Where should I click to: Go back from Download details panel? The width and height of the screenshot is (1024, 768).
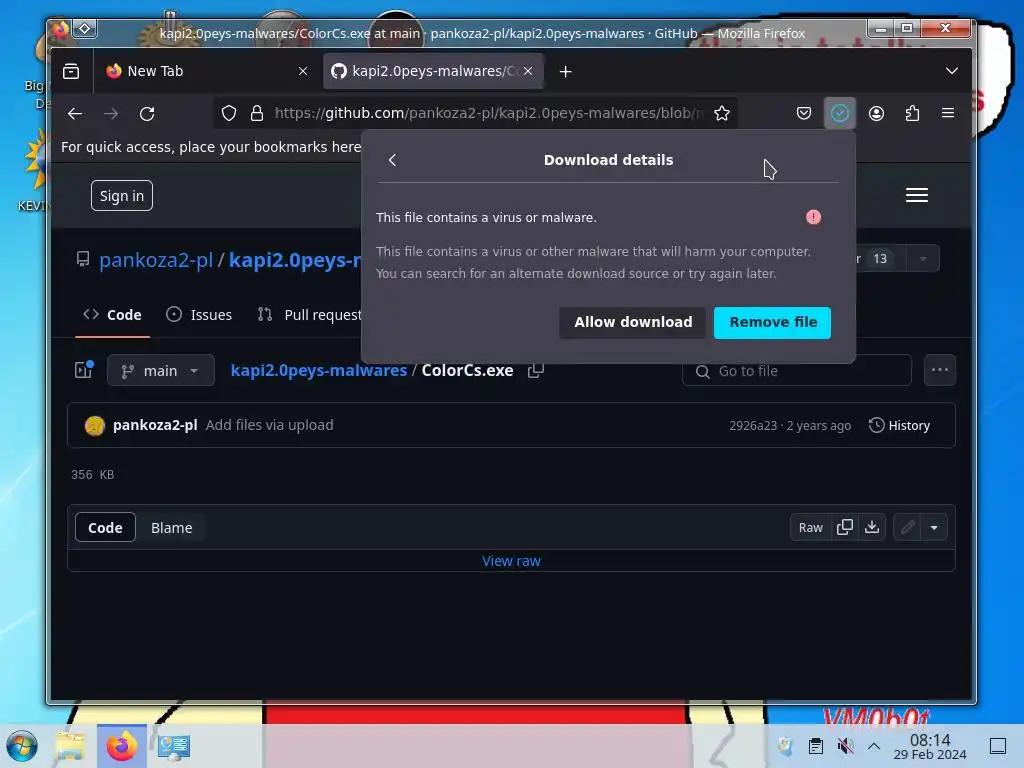392,160
